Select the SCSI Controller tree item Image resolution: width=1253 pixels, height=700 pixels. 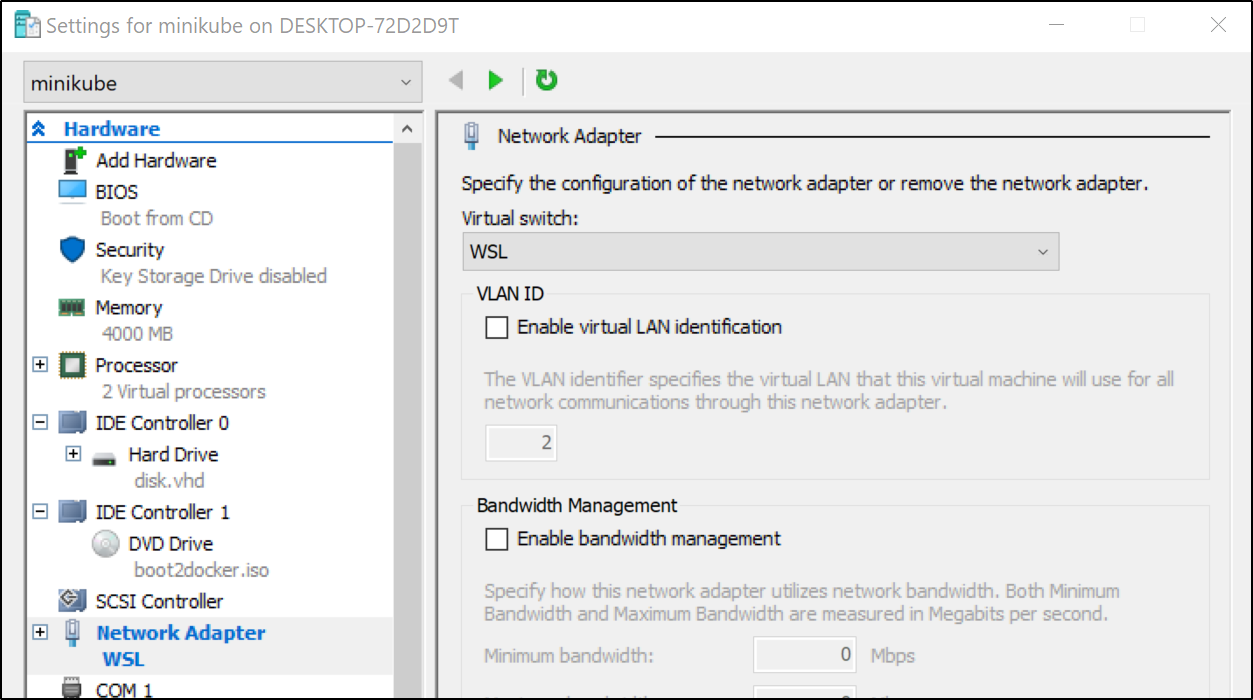[x=160, y=601]
